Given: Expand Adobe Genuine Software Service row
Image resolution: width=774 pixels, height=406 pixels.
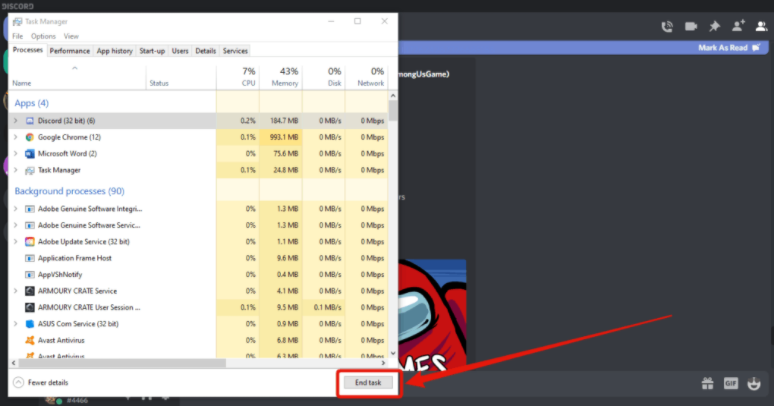Looking at the screenshot, I should 15,225.
